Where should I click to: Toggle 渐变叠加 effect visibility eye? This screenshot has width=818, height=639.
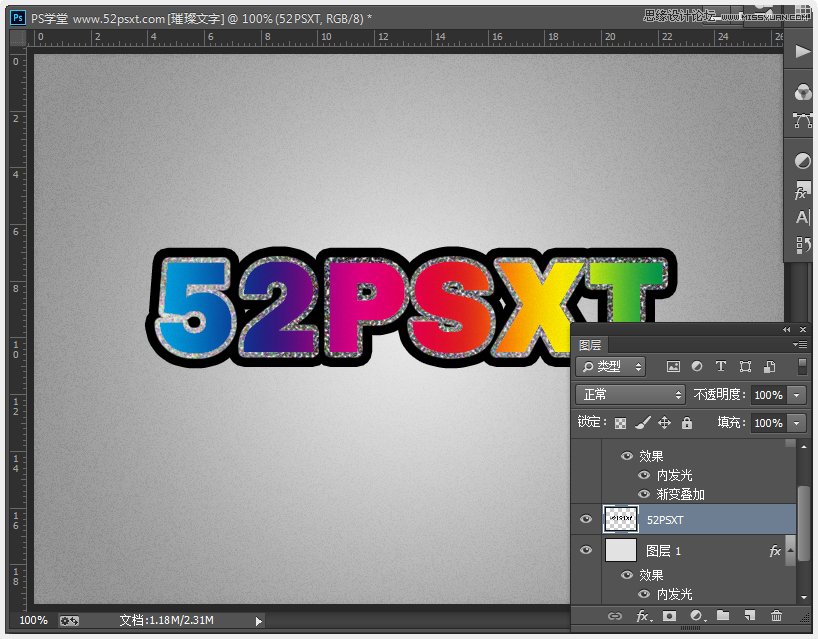pos(644,494)
